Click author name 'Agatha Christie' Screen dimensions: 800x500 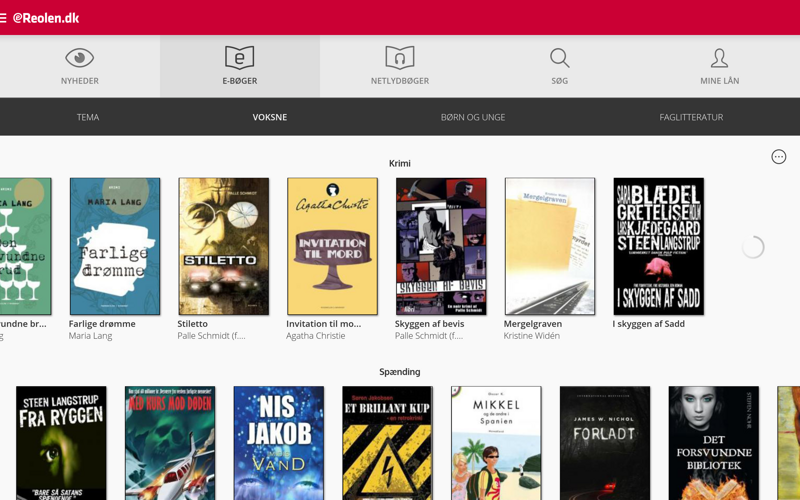[315, 336]
